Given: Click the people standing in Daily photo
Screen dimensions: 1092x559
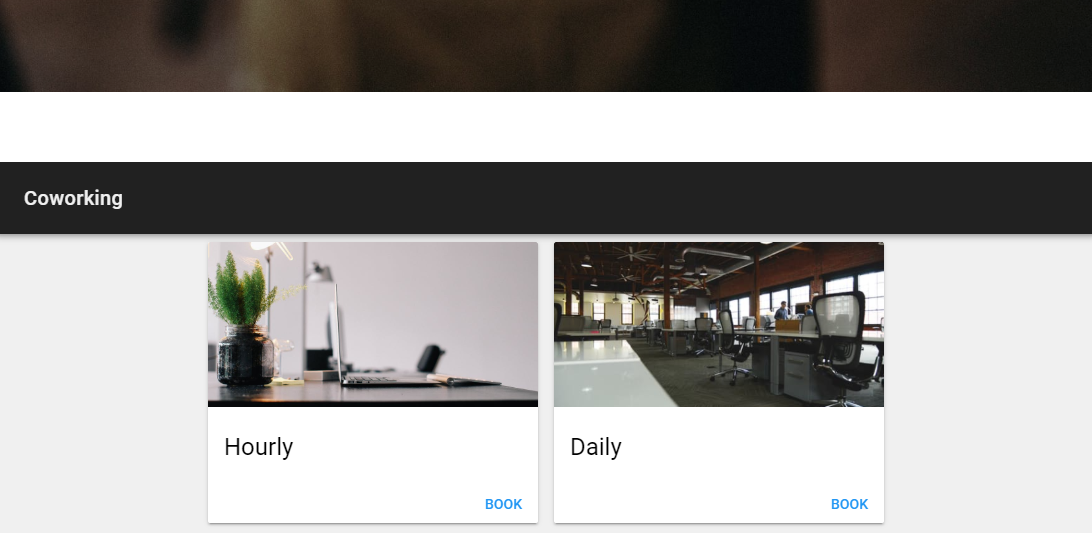Looking at the screenshot, I should [x=793, y=310].
